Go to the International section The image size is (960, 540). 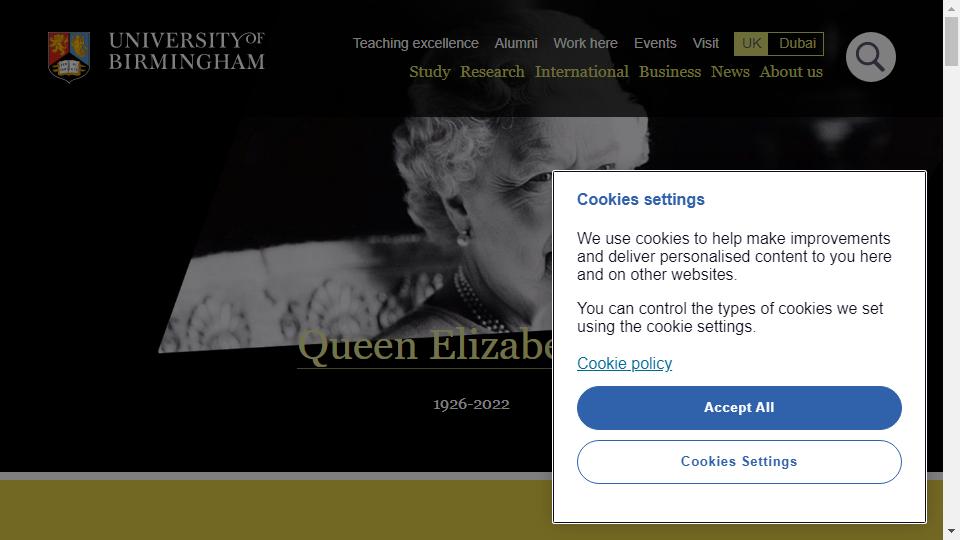582,72
